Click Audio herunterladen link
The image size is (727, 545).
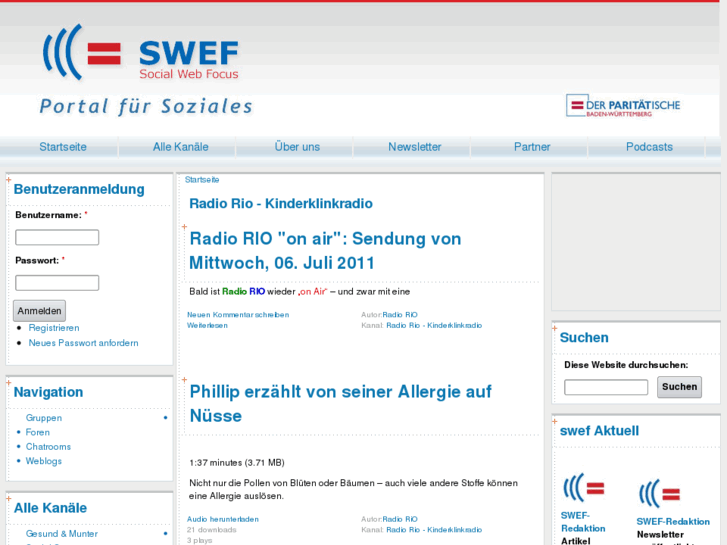click(x=223, y=519)
